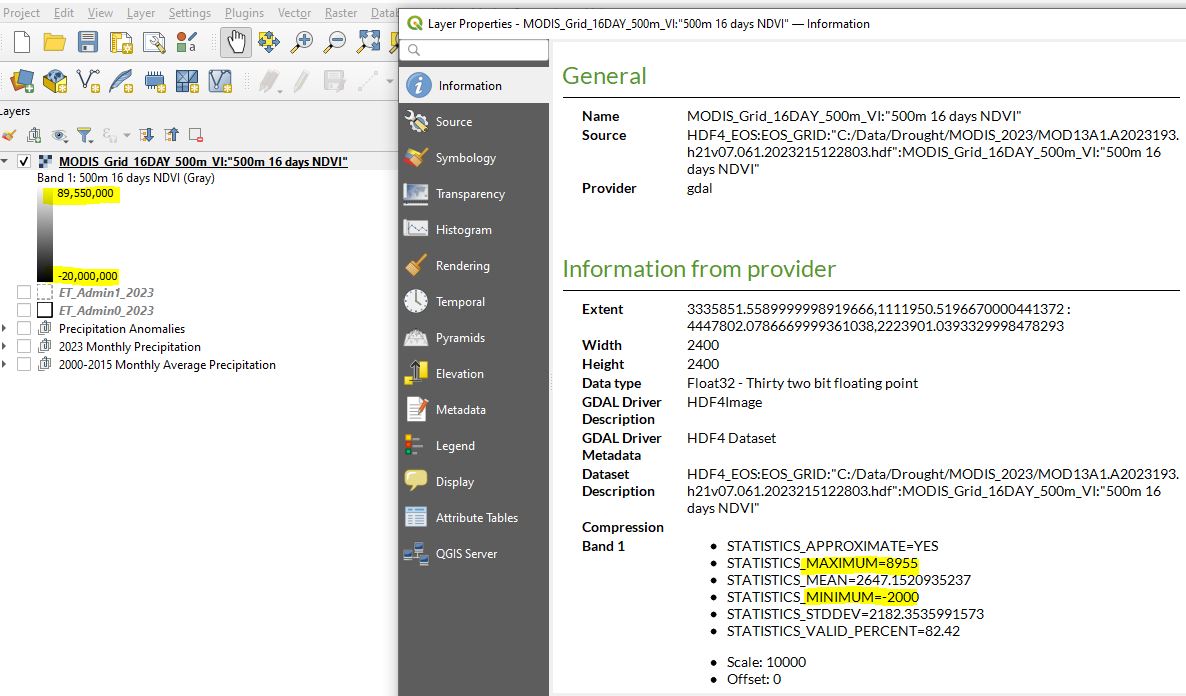The width and height of the screenshot is (1186, 696).
Task: Open the Manage Map Themes eye icon
Action: click(x=59, y=135)
